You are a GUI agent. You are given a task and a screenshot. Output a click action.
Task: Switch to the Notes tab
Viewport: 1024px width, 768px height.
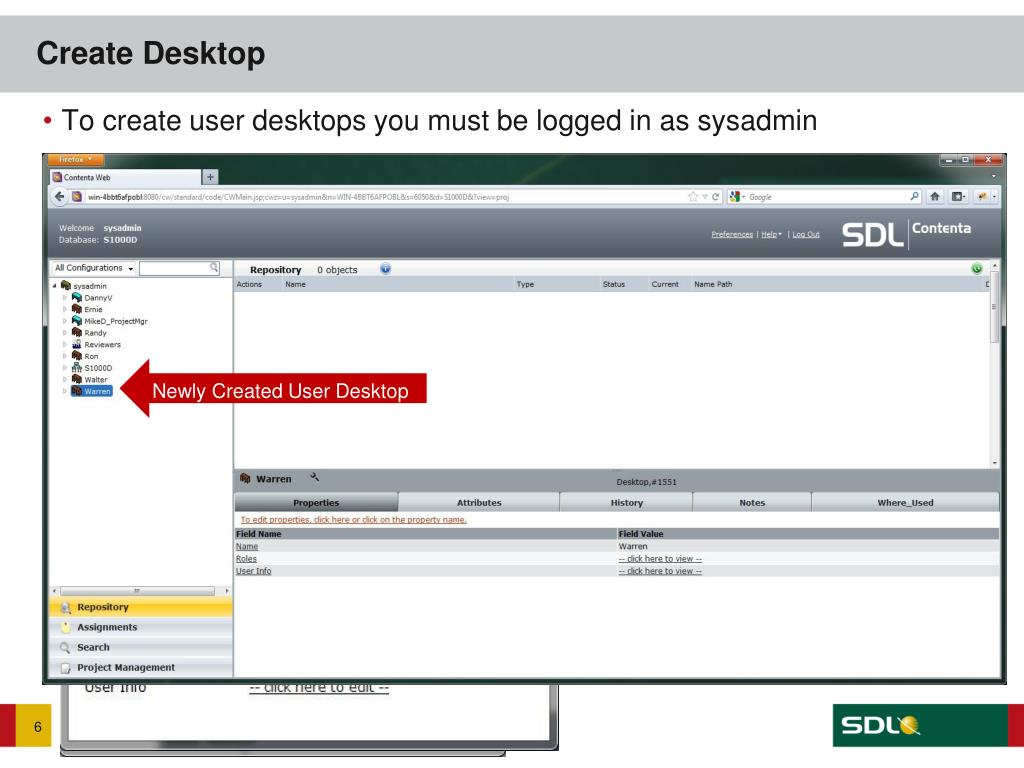tap(752, 503)
